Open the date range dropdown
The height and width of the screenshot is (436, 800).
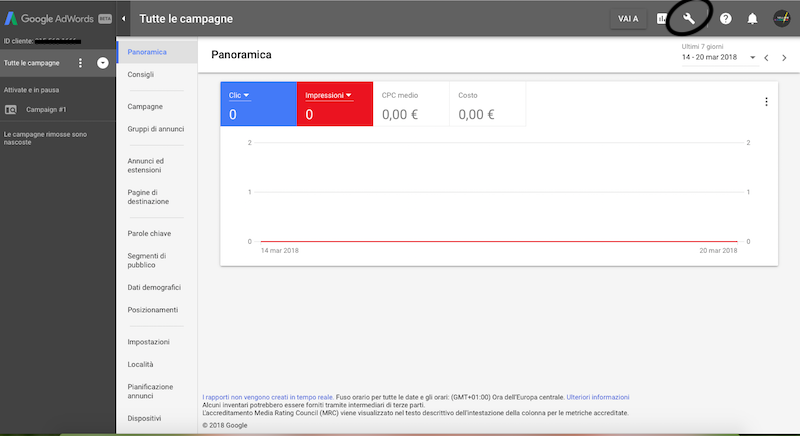pos(751,58)
